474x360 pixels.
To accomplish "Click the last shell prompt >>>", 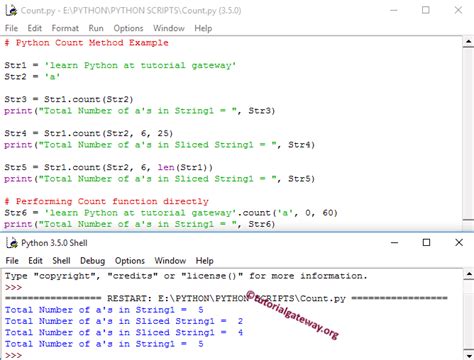I will (x=13, y=355).
